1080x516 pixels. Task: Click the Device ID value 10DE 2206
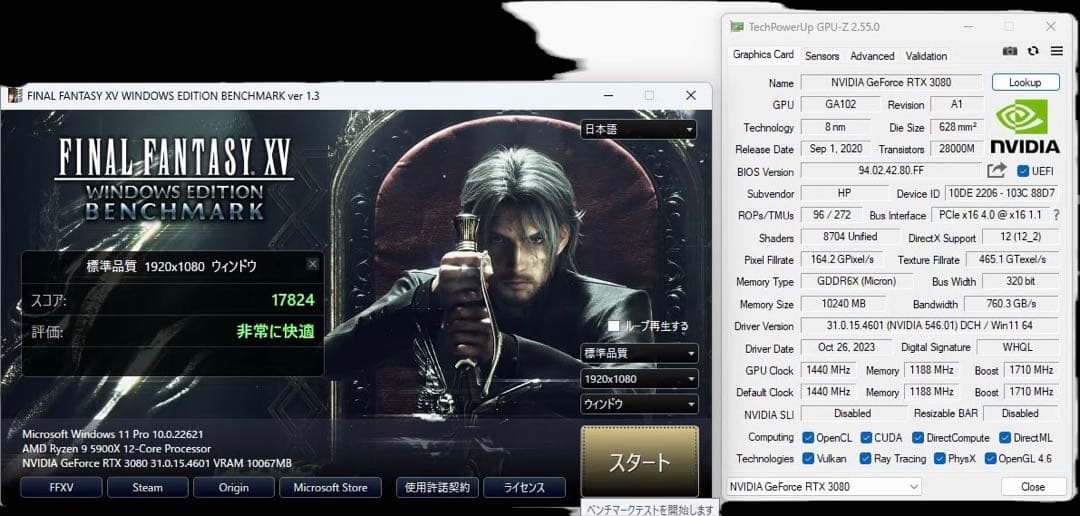[x=1001, y=193]
